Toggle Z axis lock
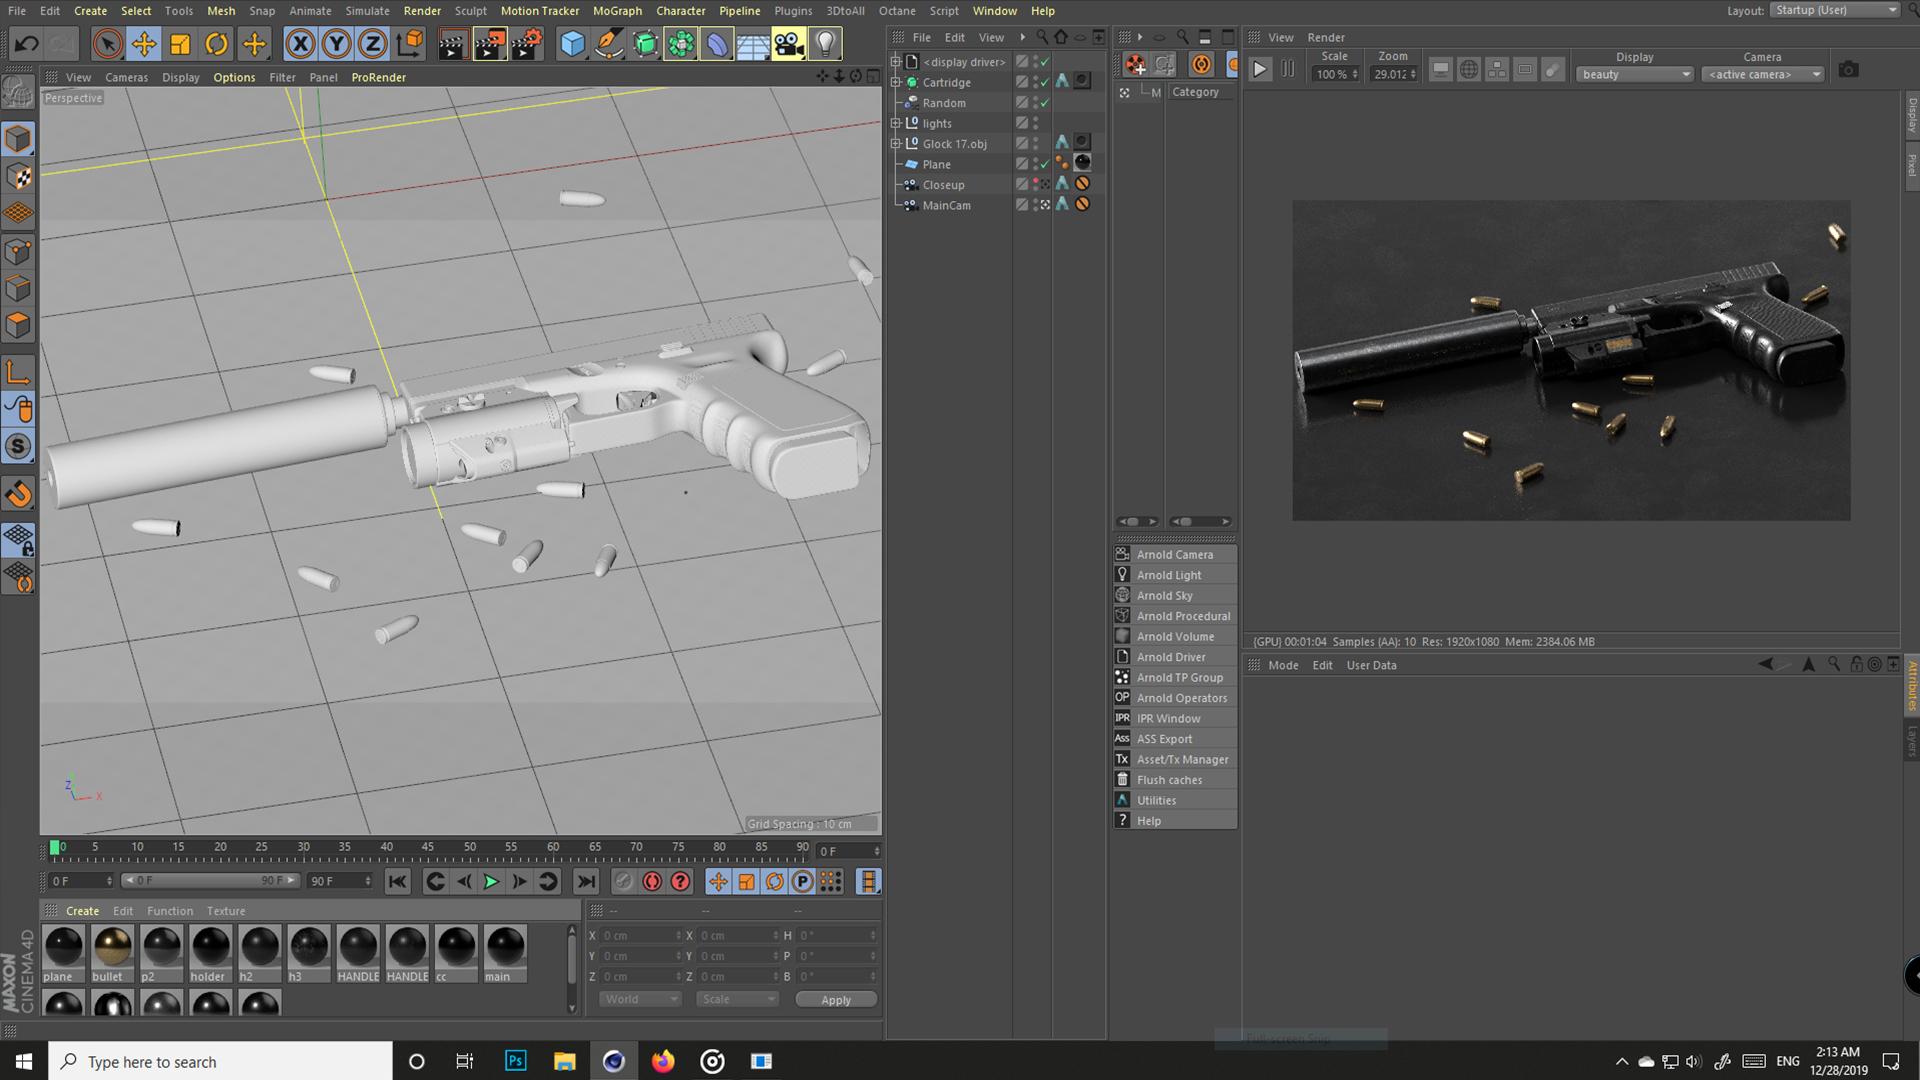1920x1080 pixels. click(x=373, y=44)
